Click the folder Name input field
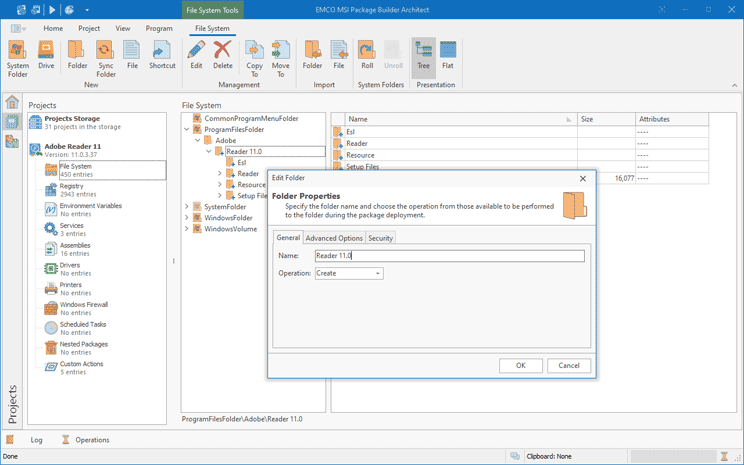 point(449,256)
